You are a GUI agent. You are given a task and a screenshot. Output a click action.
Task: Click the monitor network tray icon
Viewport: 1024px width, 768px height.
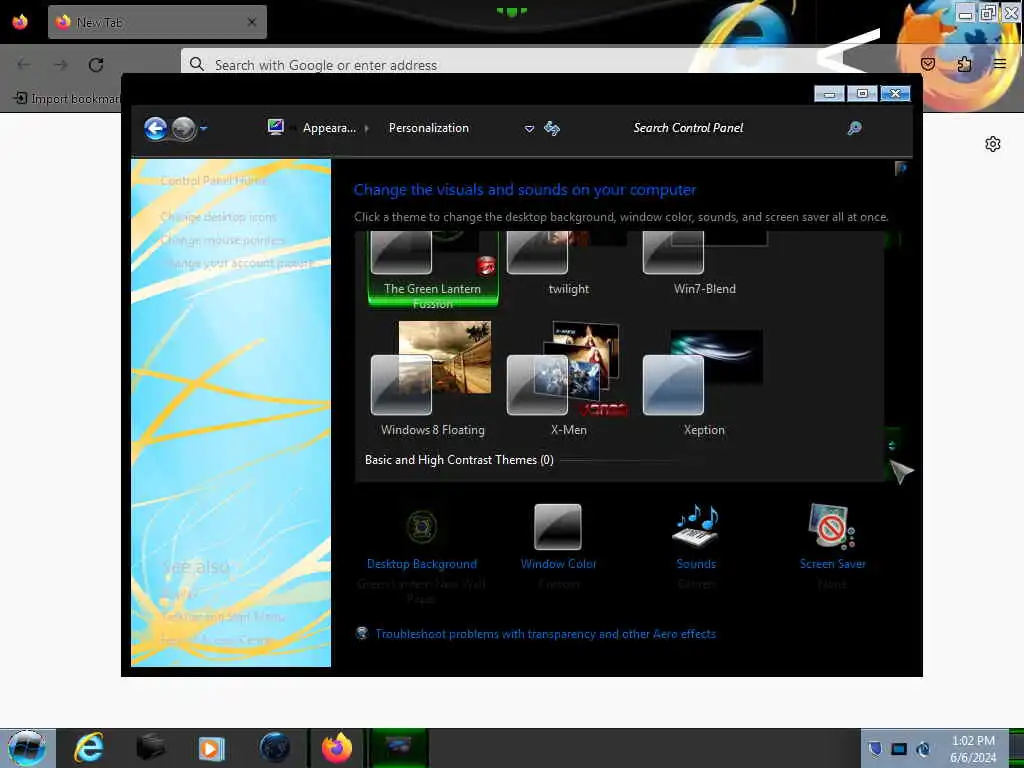tap(899, 749)
